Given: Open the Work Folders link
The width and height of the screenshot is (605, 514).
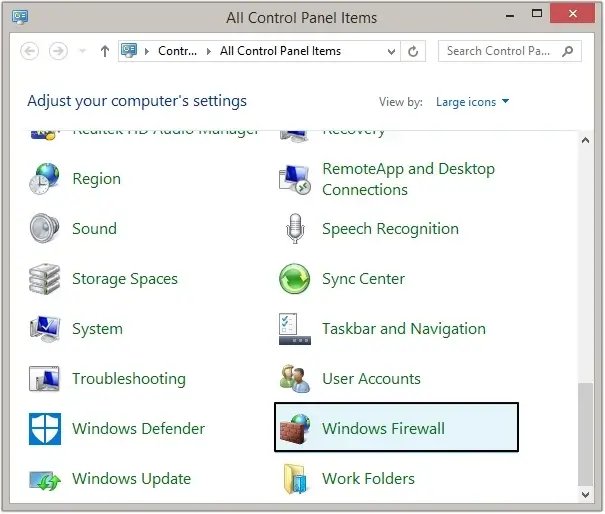Looking at the screenshot, I should click(x=368, y=478).
